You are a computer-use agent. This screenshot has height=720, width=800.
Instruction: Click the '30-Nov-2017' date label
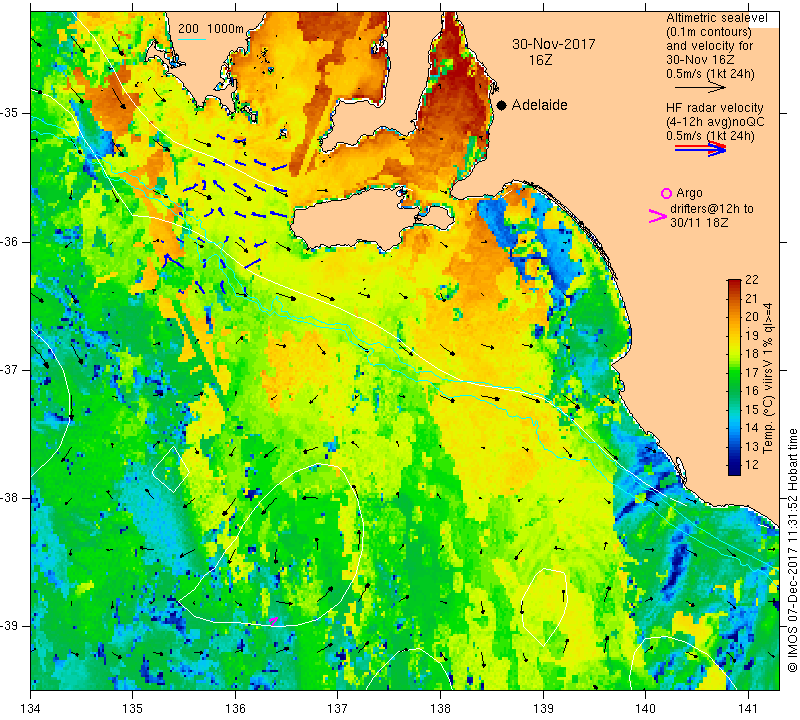click(x=554, y=44)
